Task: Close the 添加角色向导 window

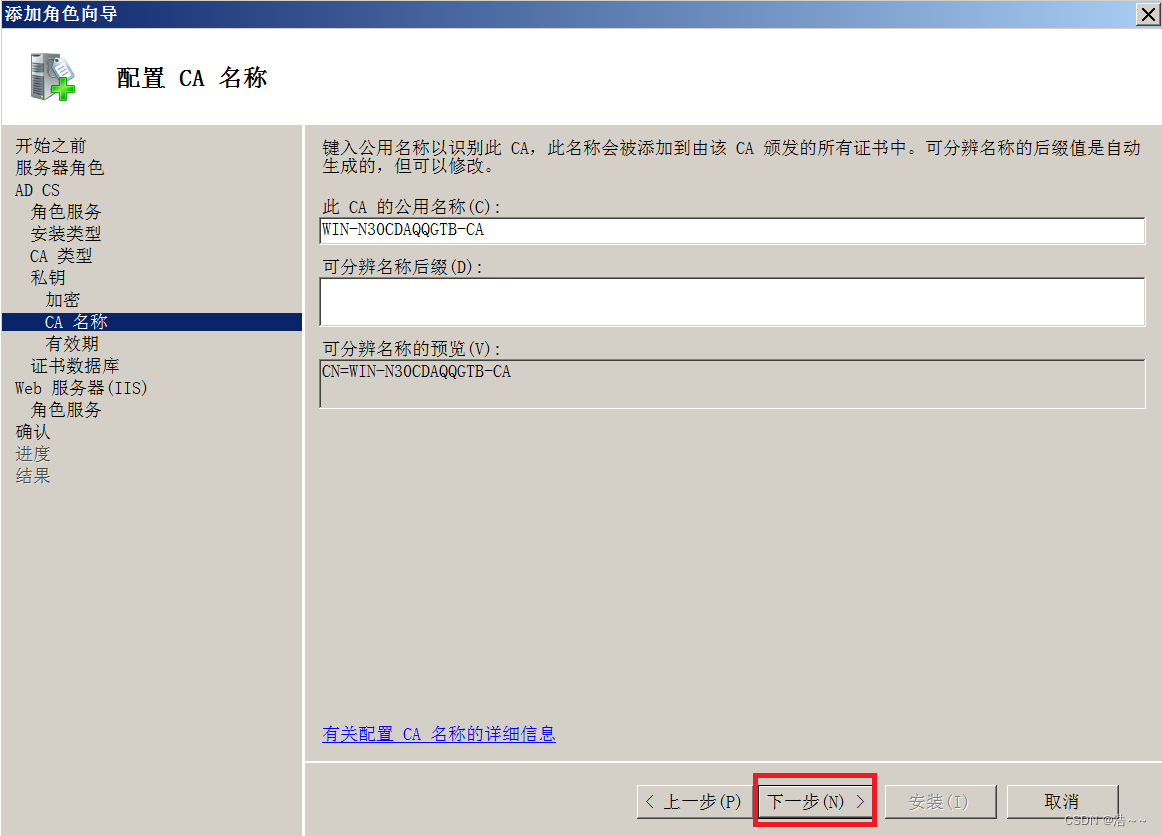Action: (1148, 14)
